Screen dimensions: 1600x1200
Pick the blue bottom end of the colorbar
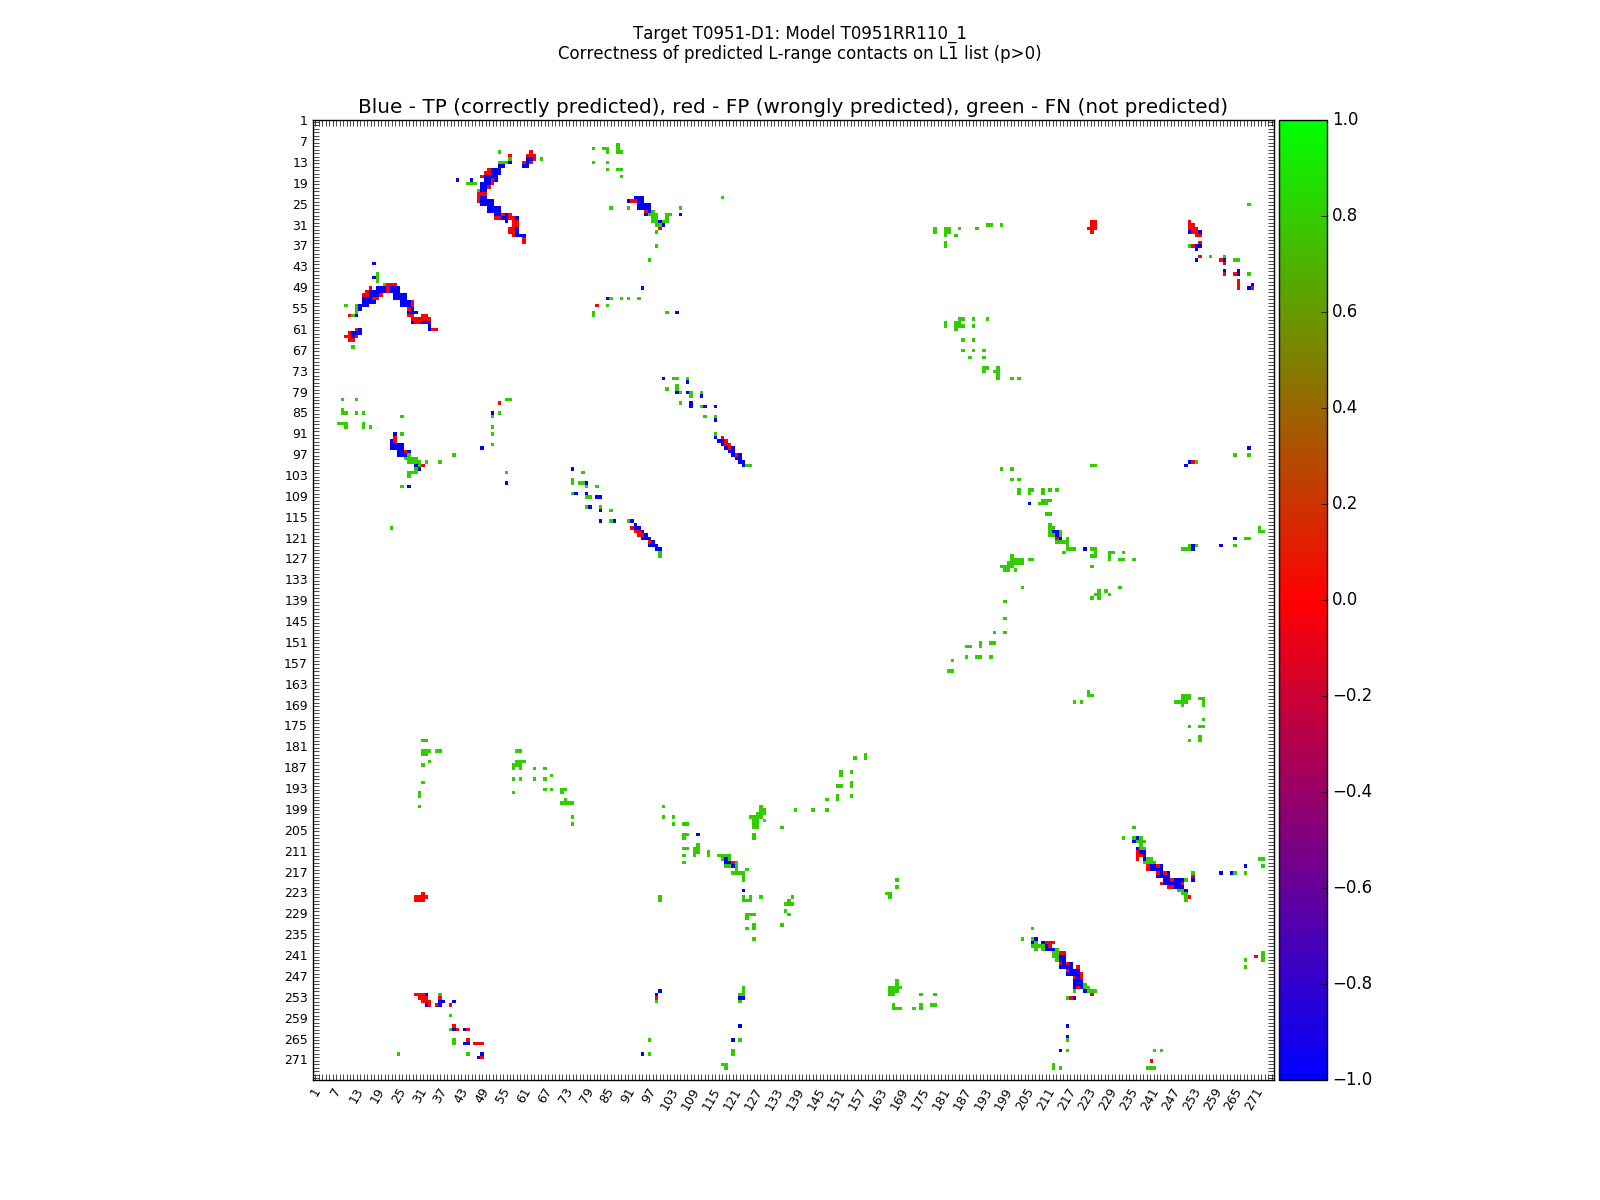(x=1303, y=1073)
